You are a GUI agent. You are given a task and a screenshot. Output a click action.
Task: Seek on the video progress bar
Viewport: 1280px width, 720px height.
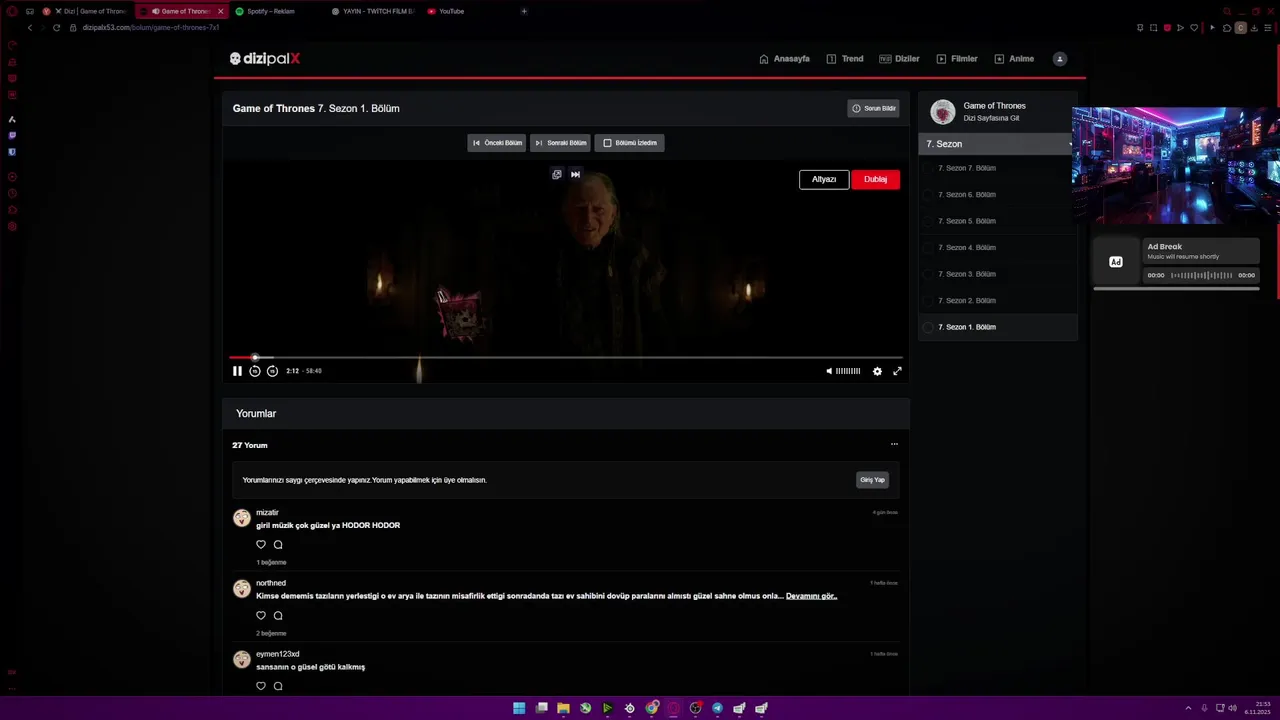(x=566, y=357)
